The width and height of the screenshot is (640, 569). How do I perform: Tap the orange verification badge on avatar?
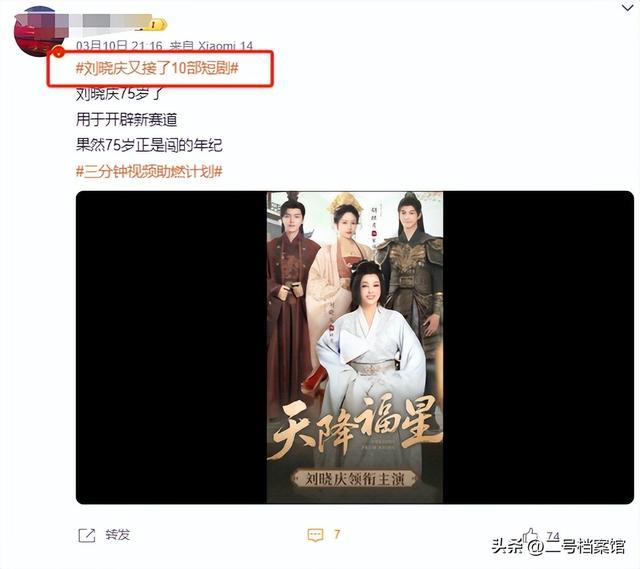coord(59,52)
